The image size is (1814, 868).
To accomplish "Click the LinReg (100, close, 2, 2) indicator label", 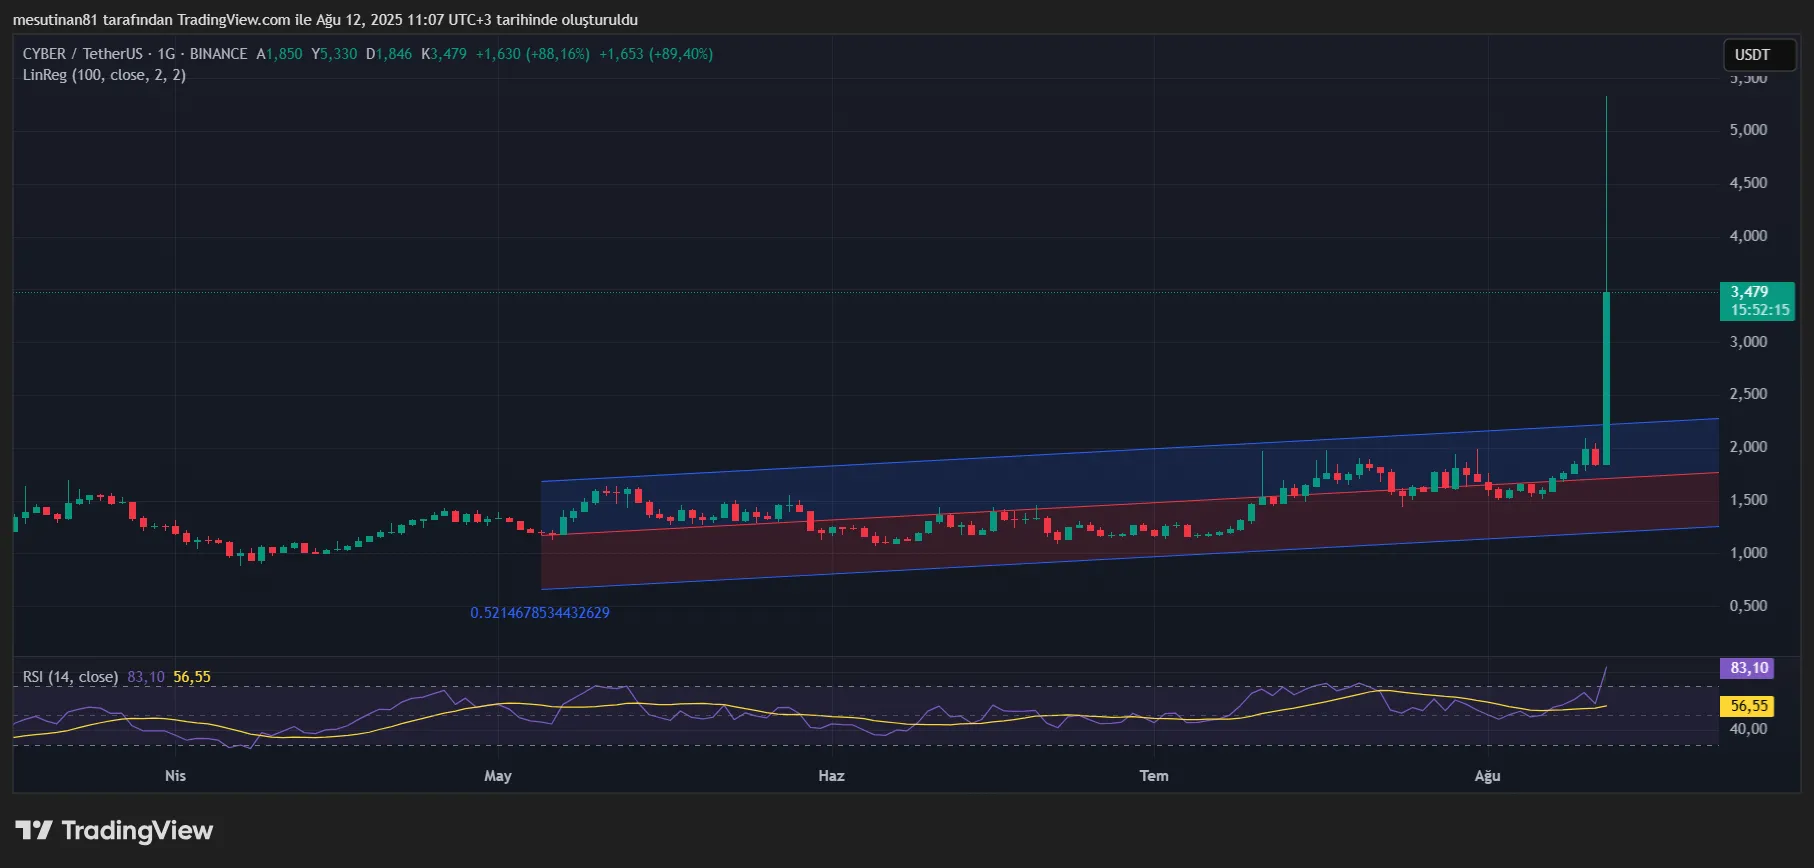I will pyautogui.click(x=104, y=75).
